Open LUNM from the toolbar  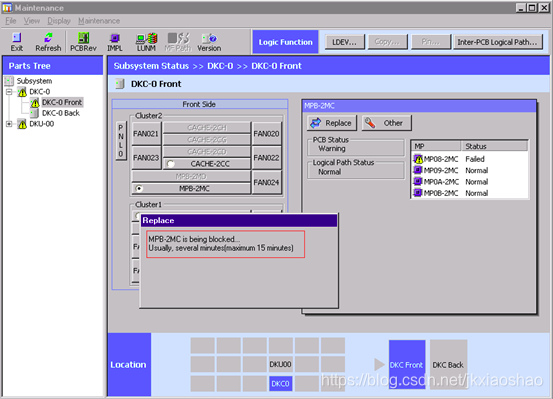pyautogui.click(x=146, y=42)
